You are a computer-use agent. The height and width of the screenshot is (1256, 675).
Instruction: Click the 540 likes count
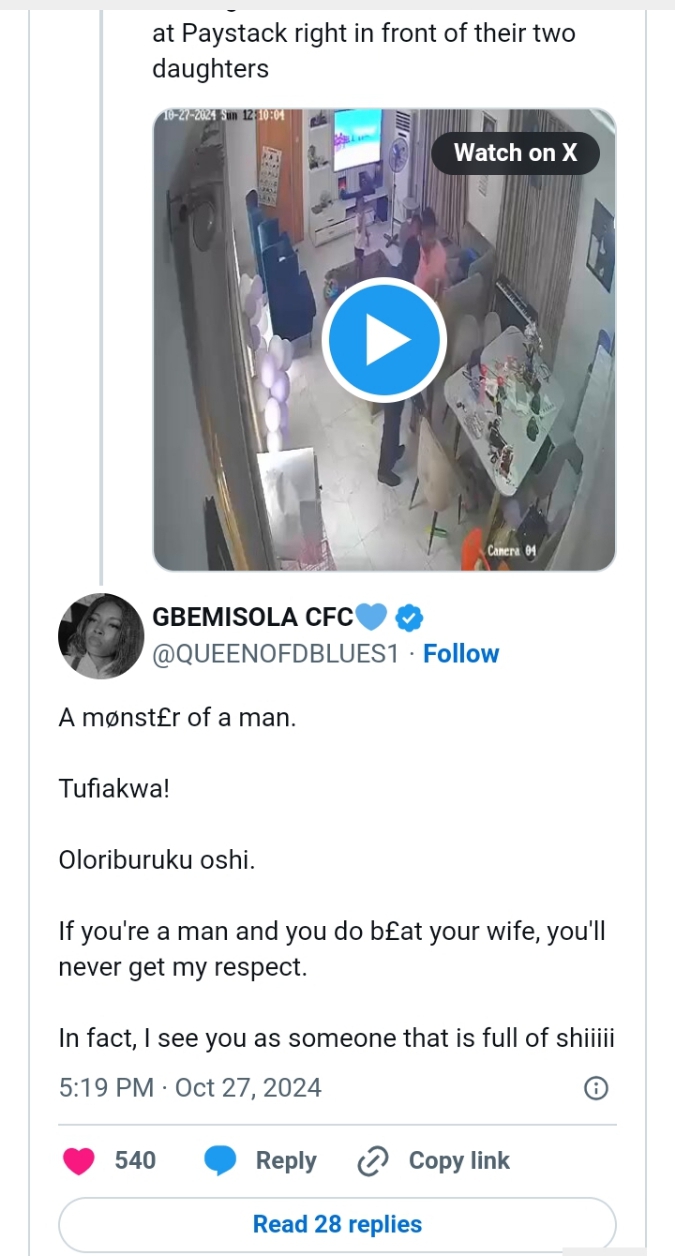click(x=135, y=1161)
